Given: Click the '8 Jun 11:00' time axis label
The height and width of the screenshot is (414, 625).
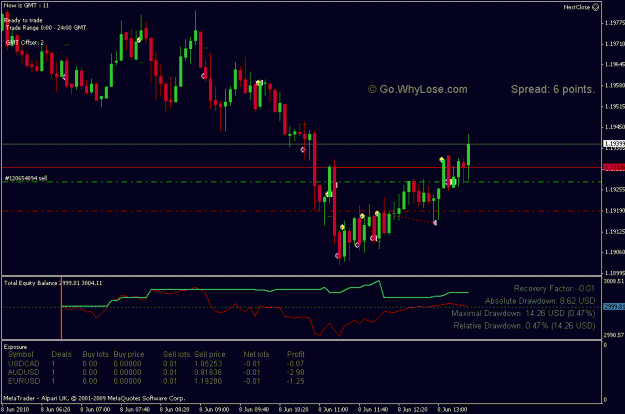Looking at the screenshot, I should pyautogui.click(x=333, y=410).
